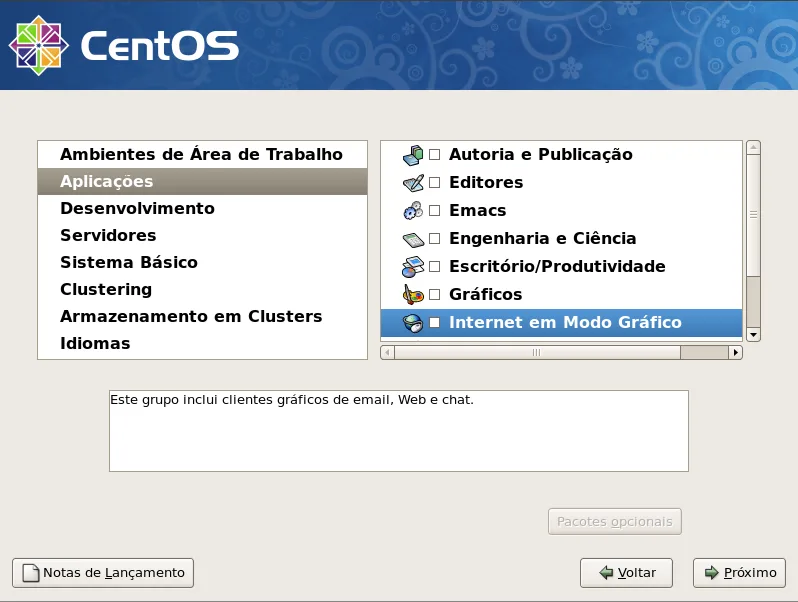Choose the Idiomas category
The image size is (798, 602).
[x=203, y=343]
